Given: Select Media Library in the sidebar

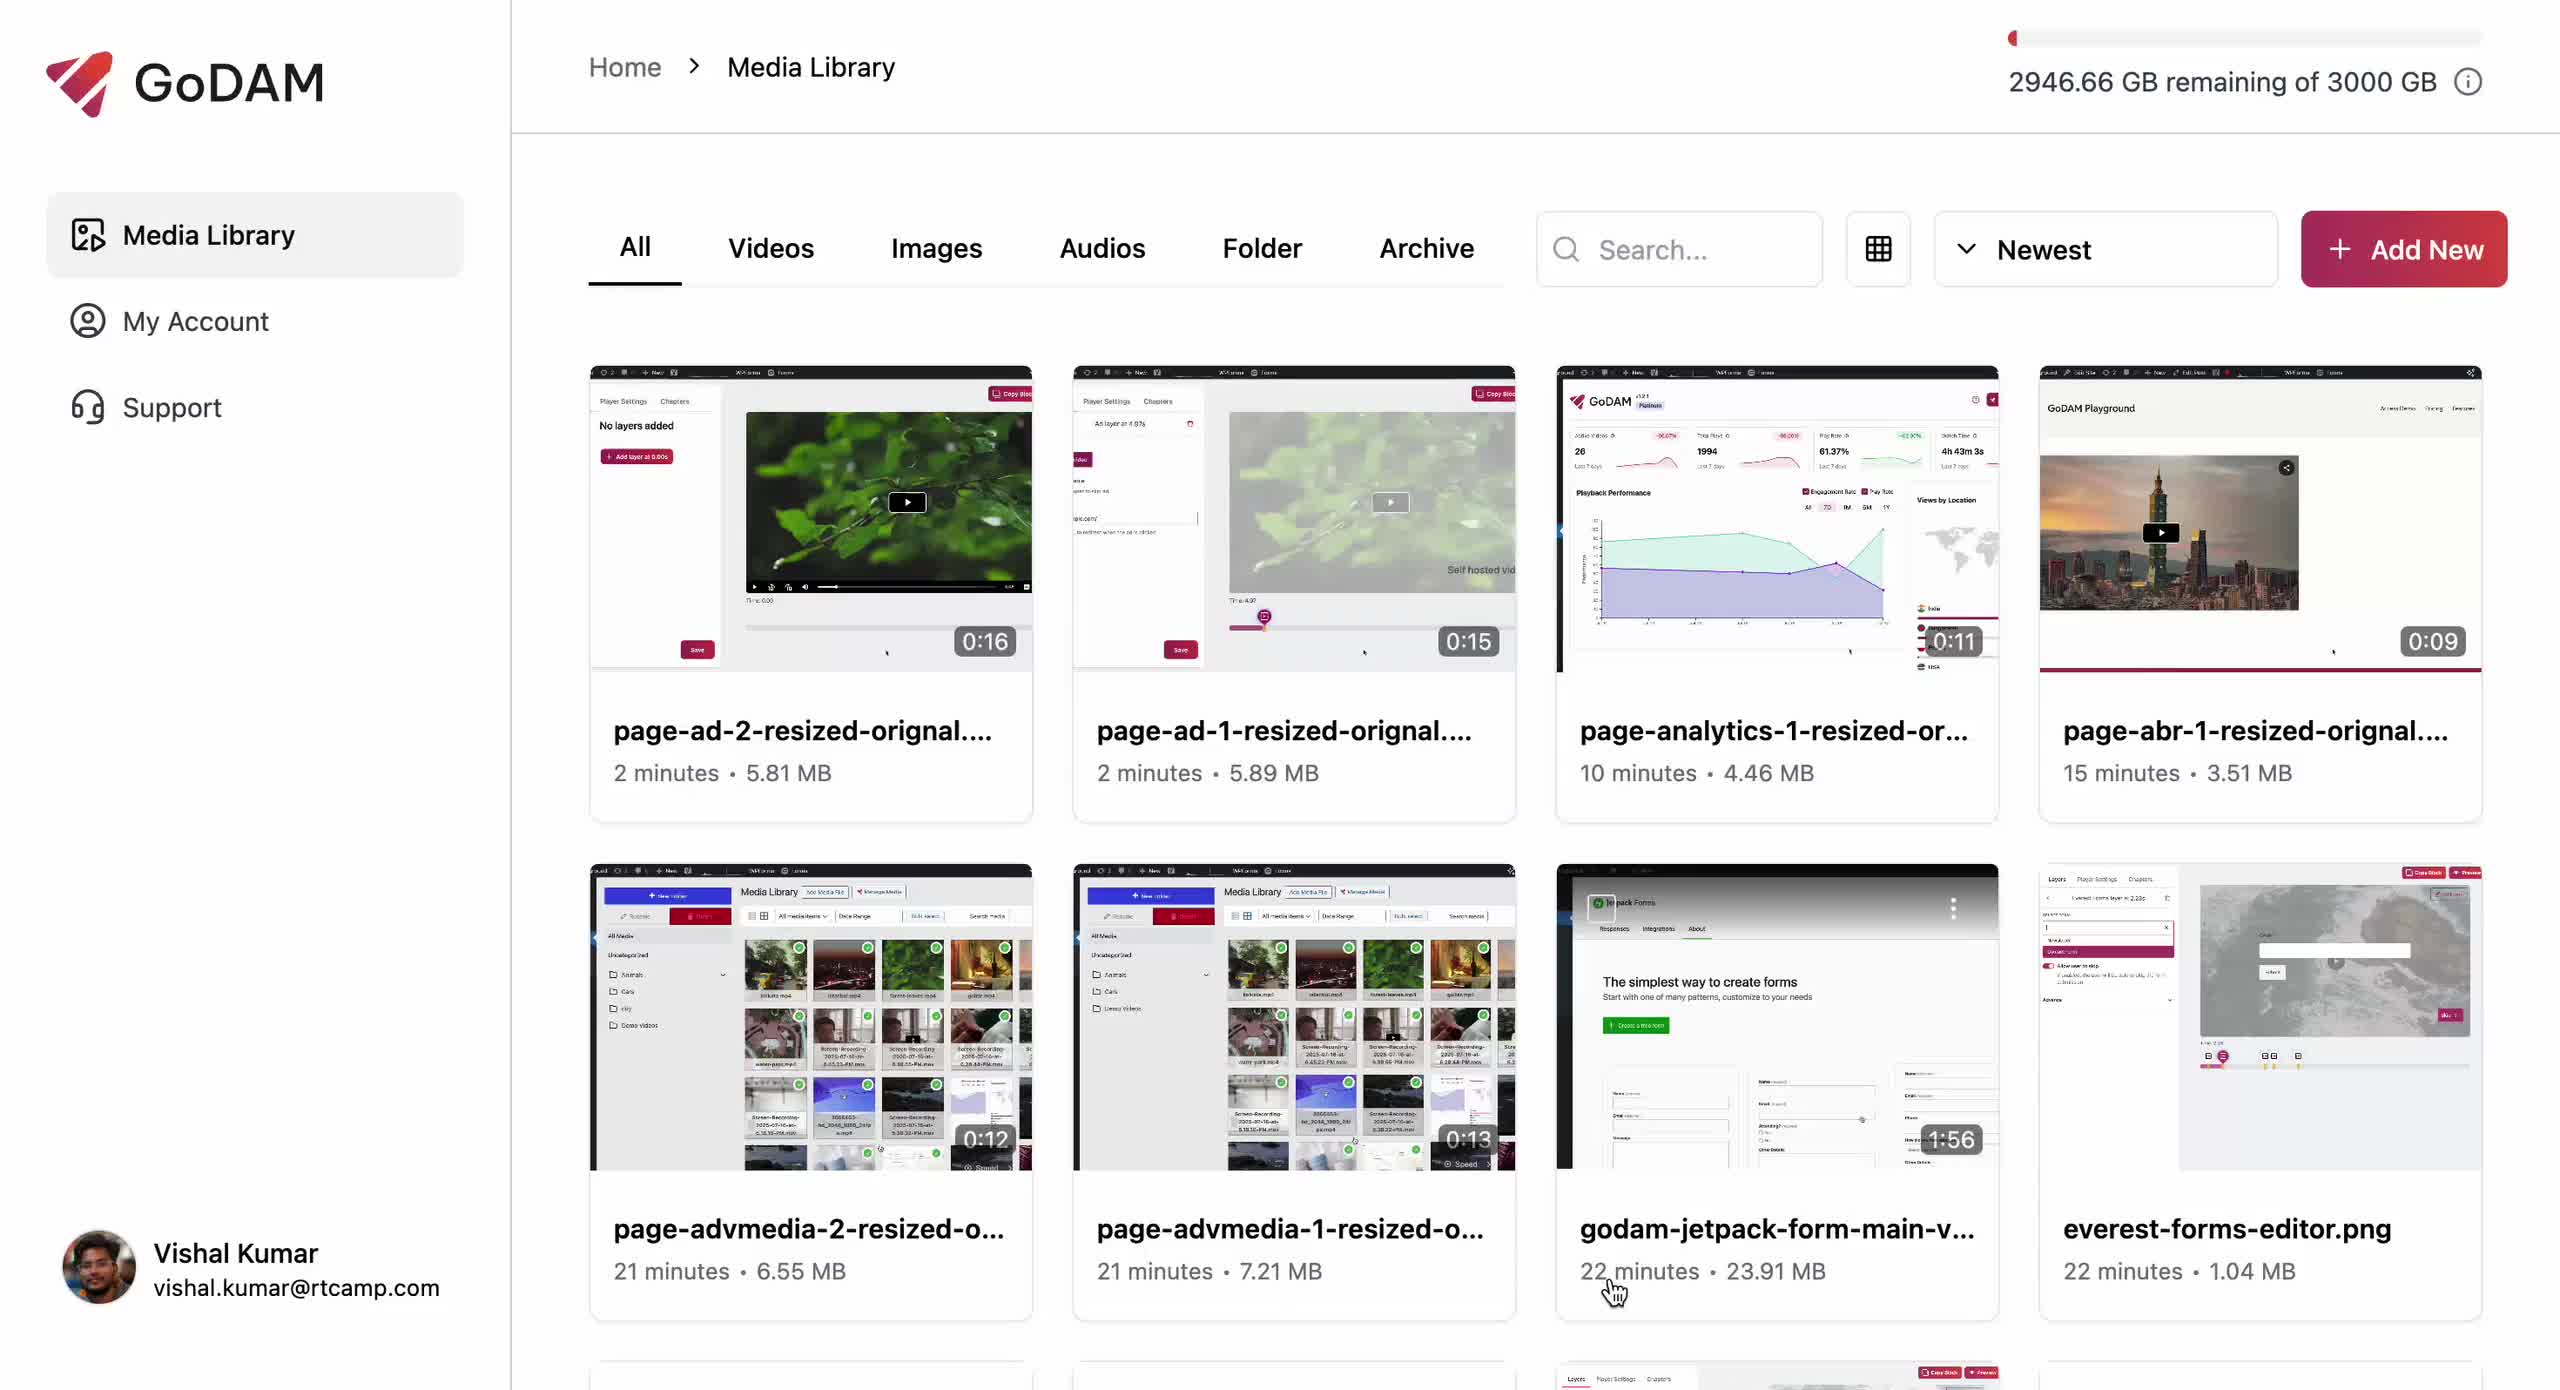Looking at the screenshot, I should pyautogui.click(x=208, y=234).
